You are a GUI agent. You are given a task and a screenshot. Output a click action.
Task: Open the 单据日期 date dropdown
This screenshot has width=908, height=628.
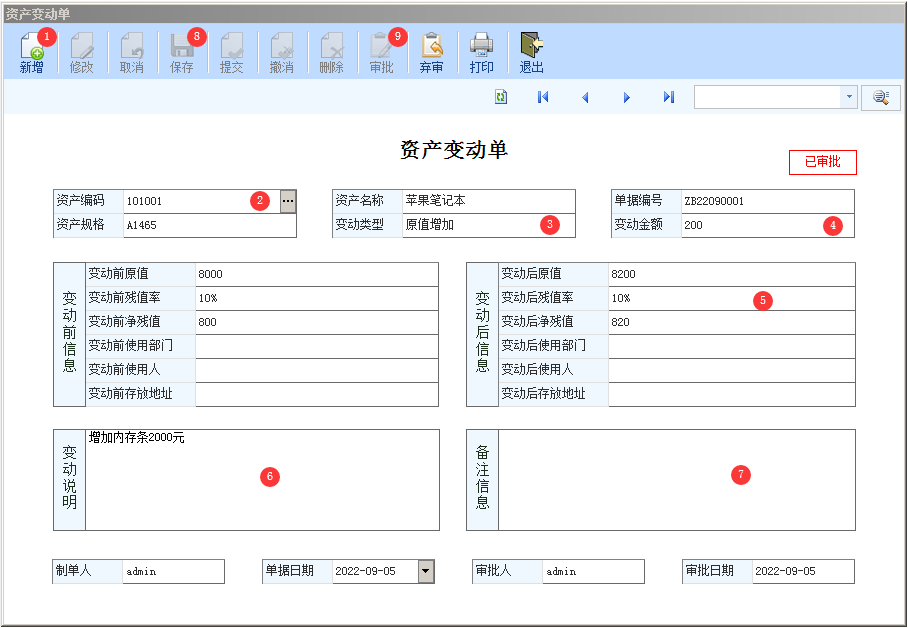coord(426,571)
